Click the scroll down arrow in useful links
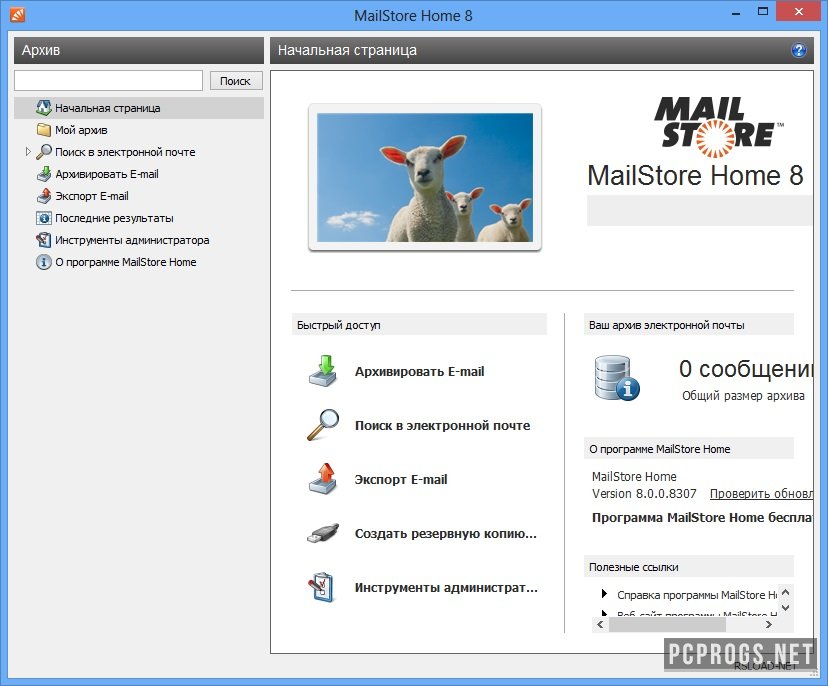Image resolution: width=828 pixels, height=686 pixels. pos(785,607)
